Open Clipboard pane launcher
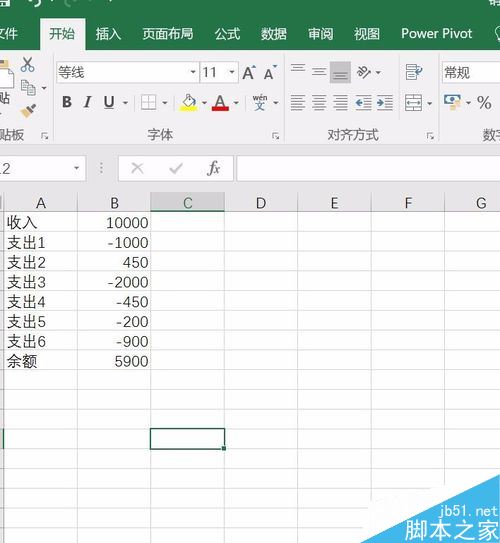Image resolution: width=500 pixels, height=543 pixels. point(44,136)
